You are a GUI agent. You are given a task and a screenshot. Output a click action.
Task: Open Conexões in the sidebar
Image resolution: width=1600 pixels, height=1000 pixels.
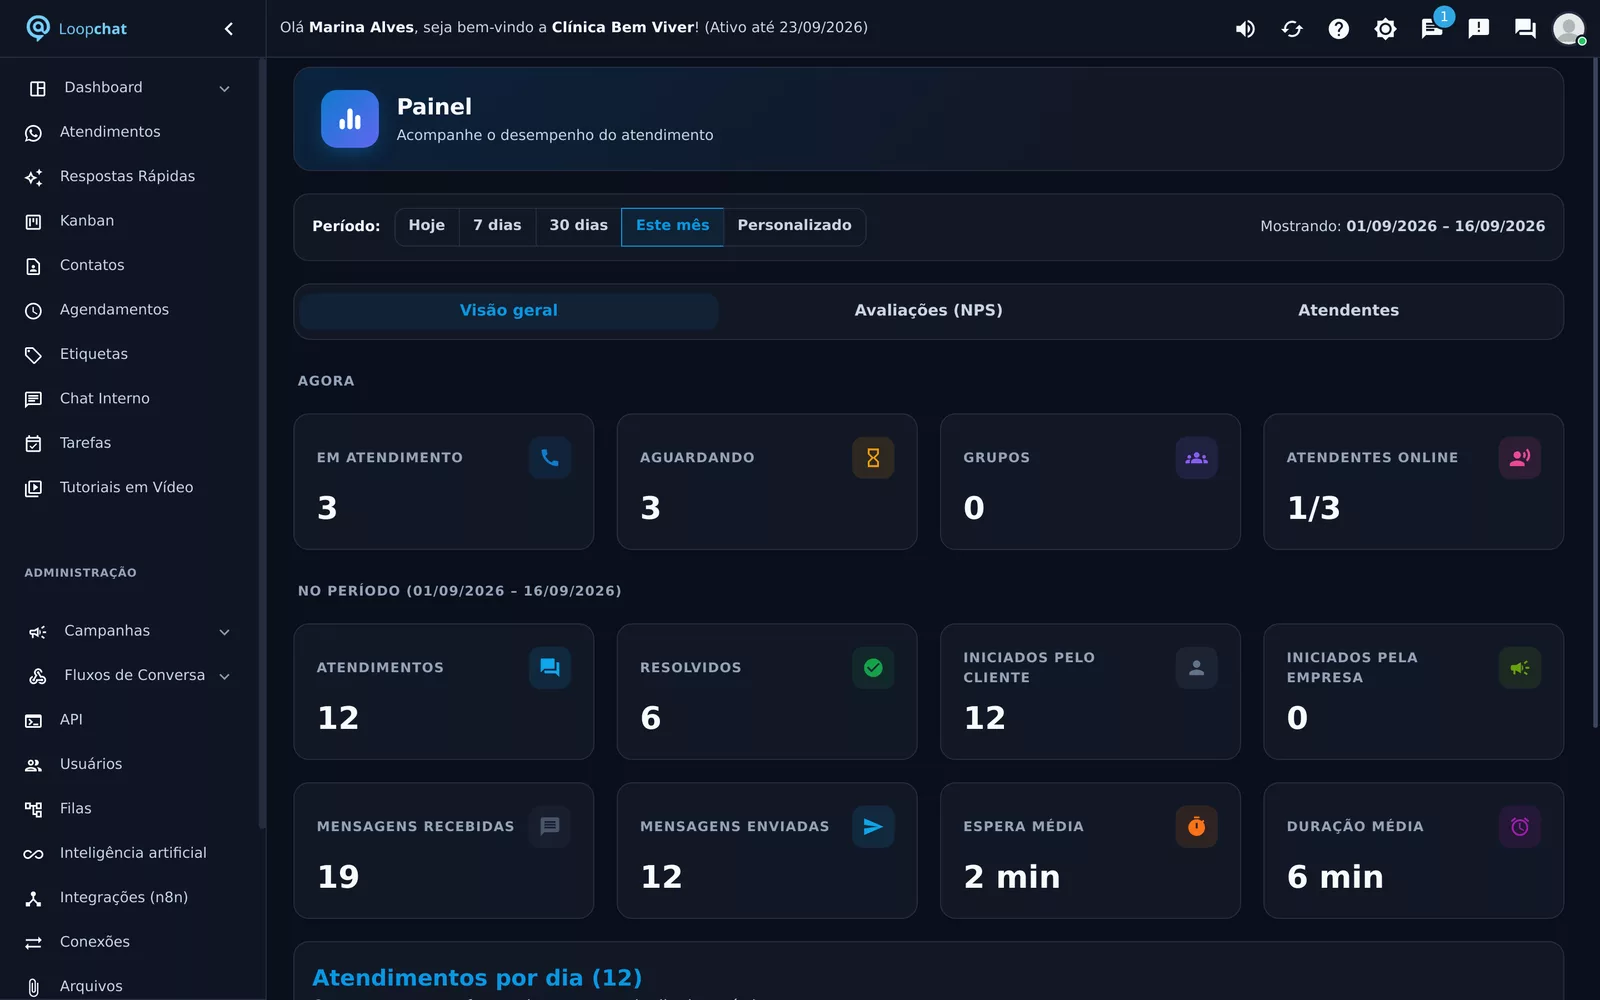(130, 942)
